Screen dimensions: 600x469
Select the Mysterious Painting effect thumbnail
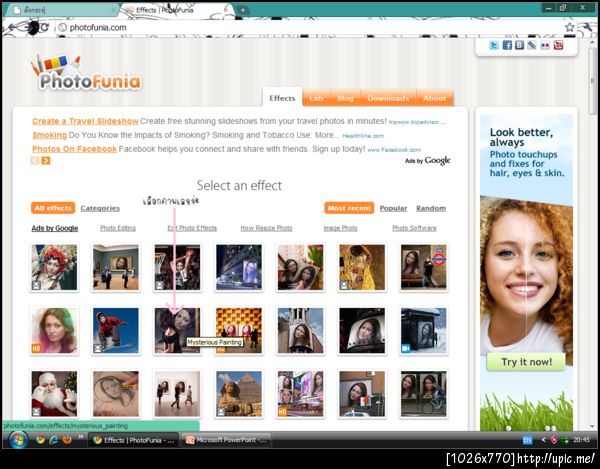pos(177,330)
